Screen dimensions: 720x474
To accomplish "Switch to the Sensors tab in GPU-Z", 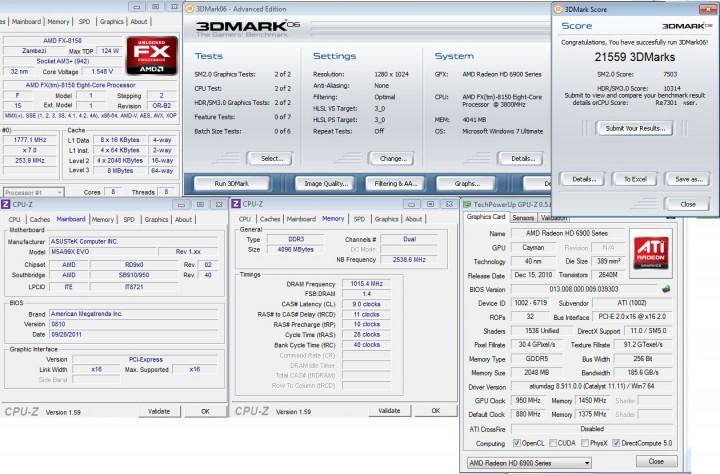I will click(x=523, y=218).
